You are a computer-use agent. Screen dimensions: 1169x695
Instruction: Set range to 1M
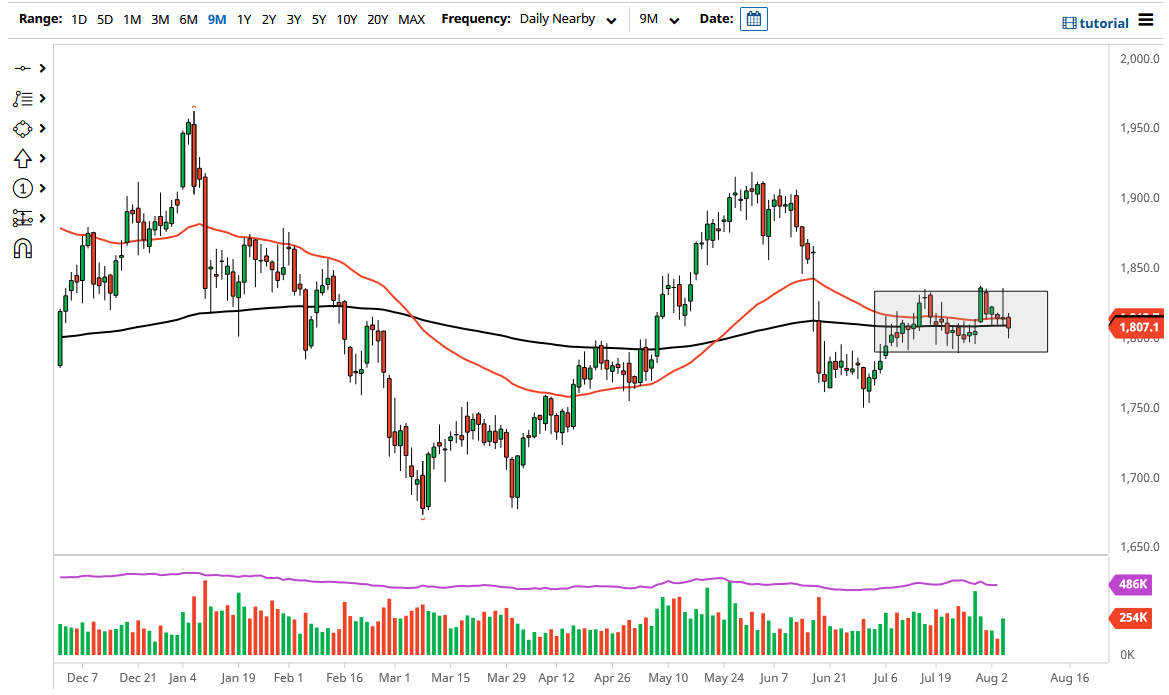pos(132,19)
